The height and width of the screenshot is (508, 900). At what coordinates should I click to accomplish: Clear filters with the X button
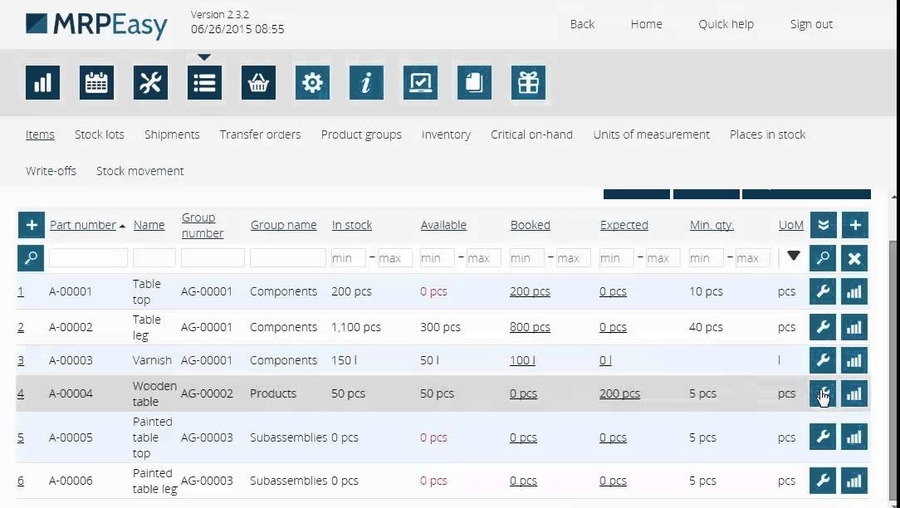[854, 258]
